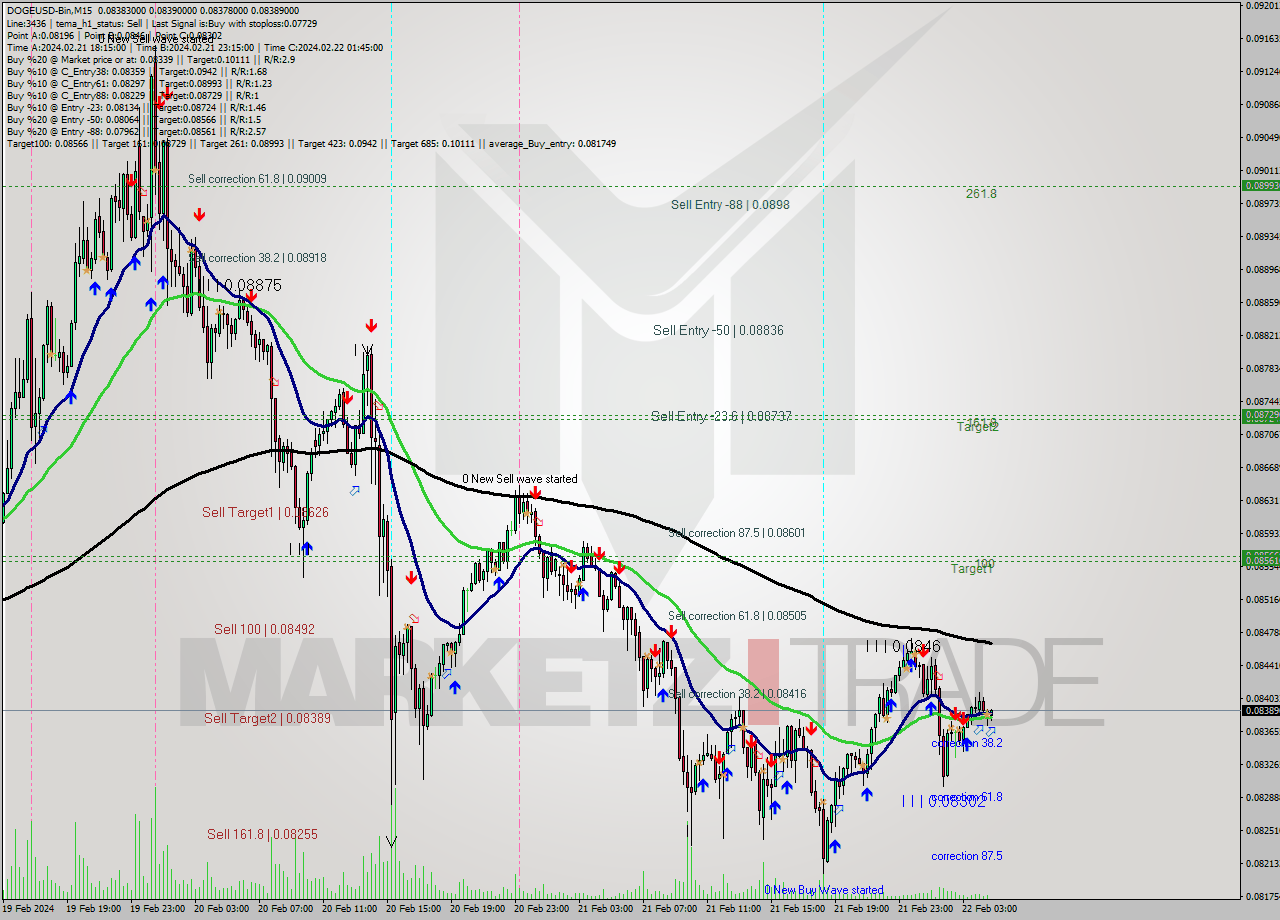Click the green 0.08993 price axis tag

pyautogui.click(x=1259, y=186)
